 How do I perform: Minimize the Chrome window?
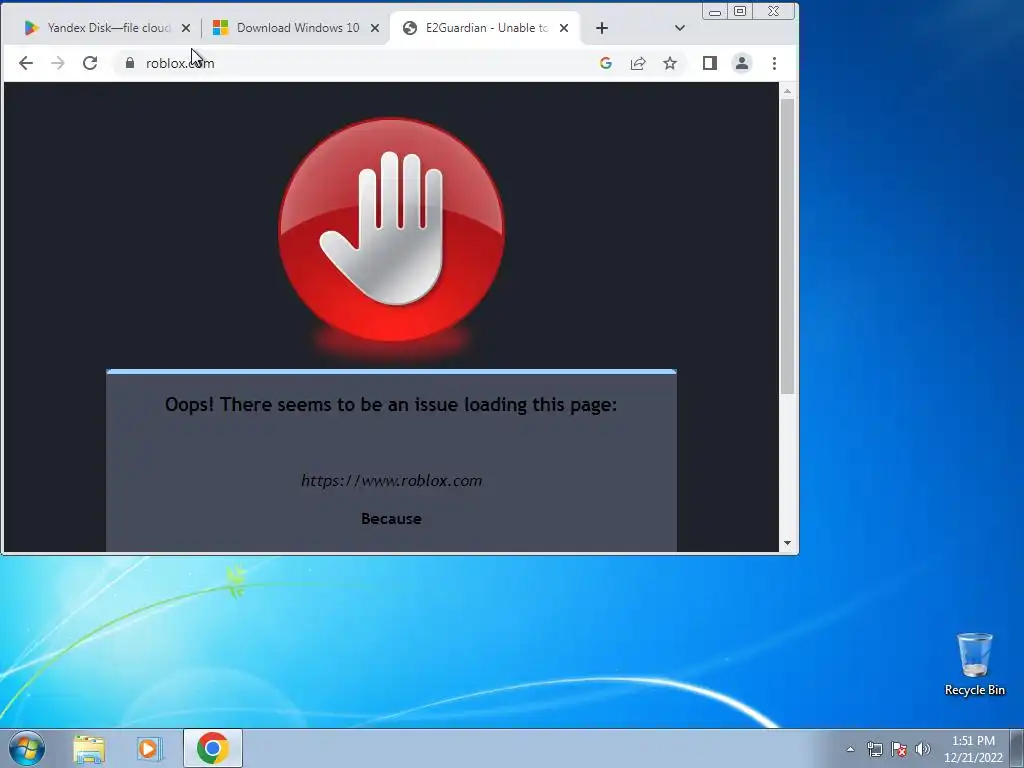715,11
